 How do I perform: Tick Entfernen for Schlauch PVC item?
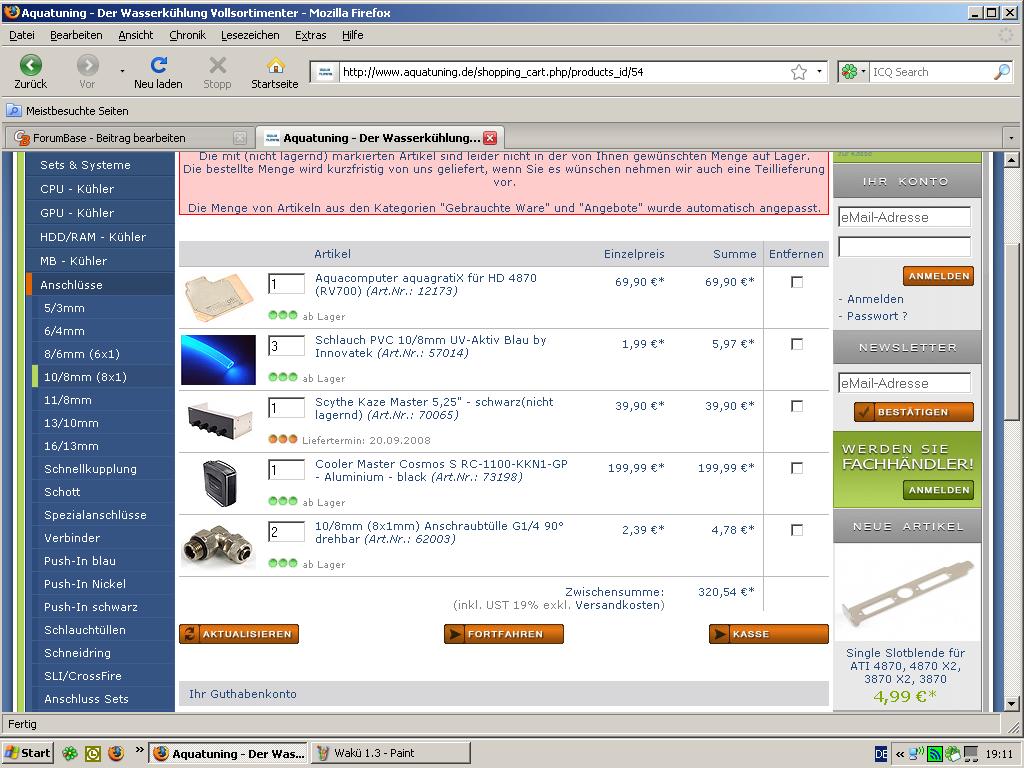(797, 344)
